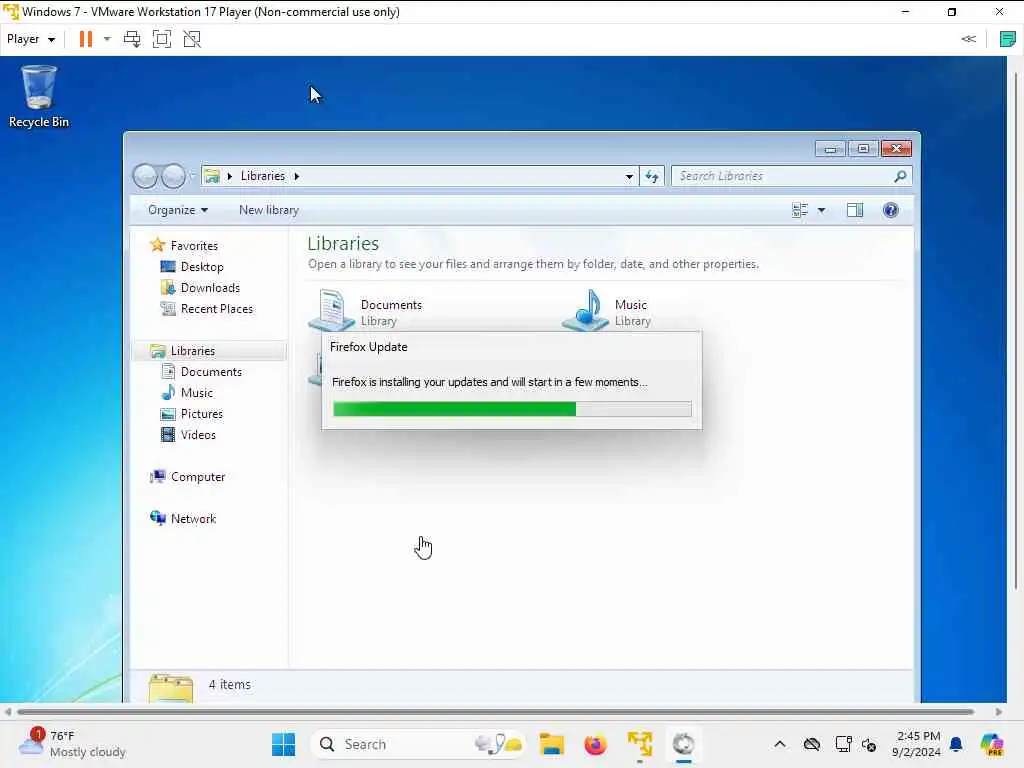Screen dimensions: 1024x768
Task: Change the Explorer view icon
Action: coord(800,210)
